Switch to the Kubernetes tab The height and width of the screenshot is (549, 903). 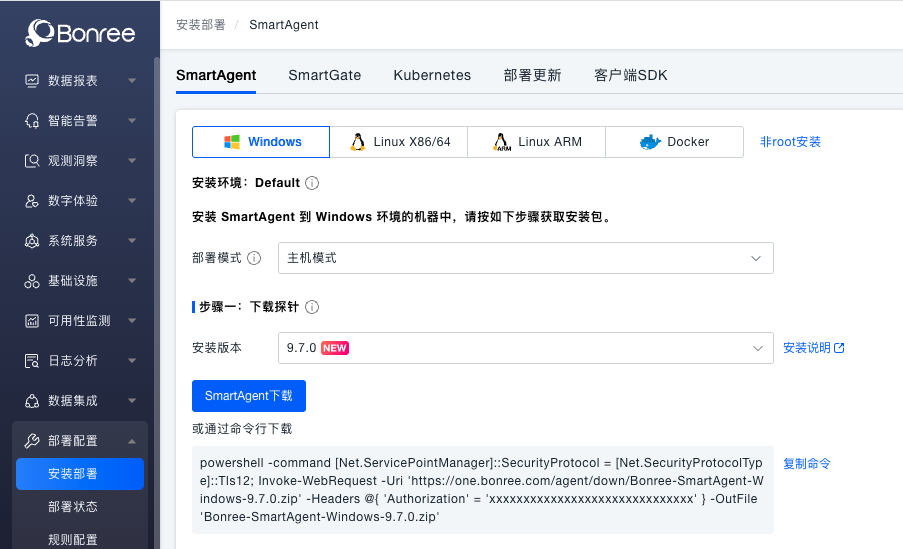click(432, 75)
